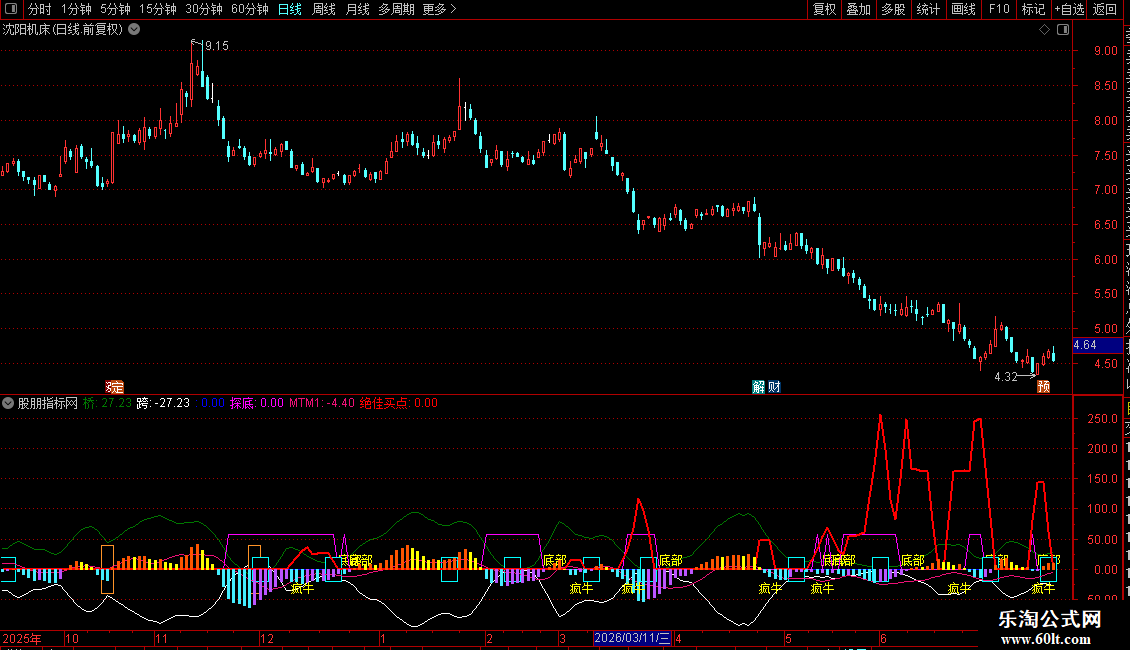Click the 预 forecast marker near latest candle
The image size is (1130, 650).
pyautogui.click(x=1044, y=387)
